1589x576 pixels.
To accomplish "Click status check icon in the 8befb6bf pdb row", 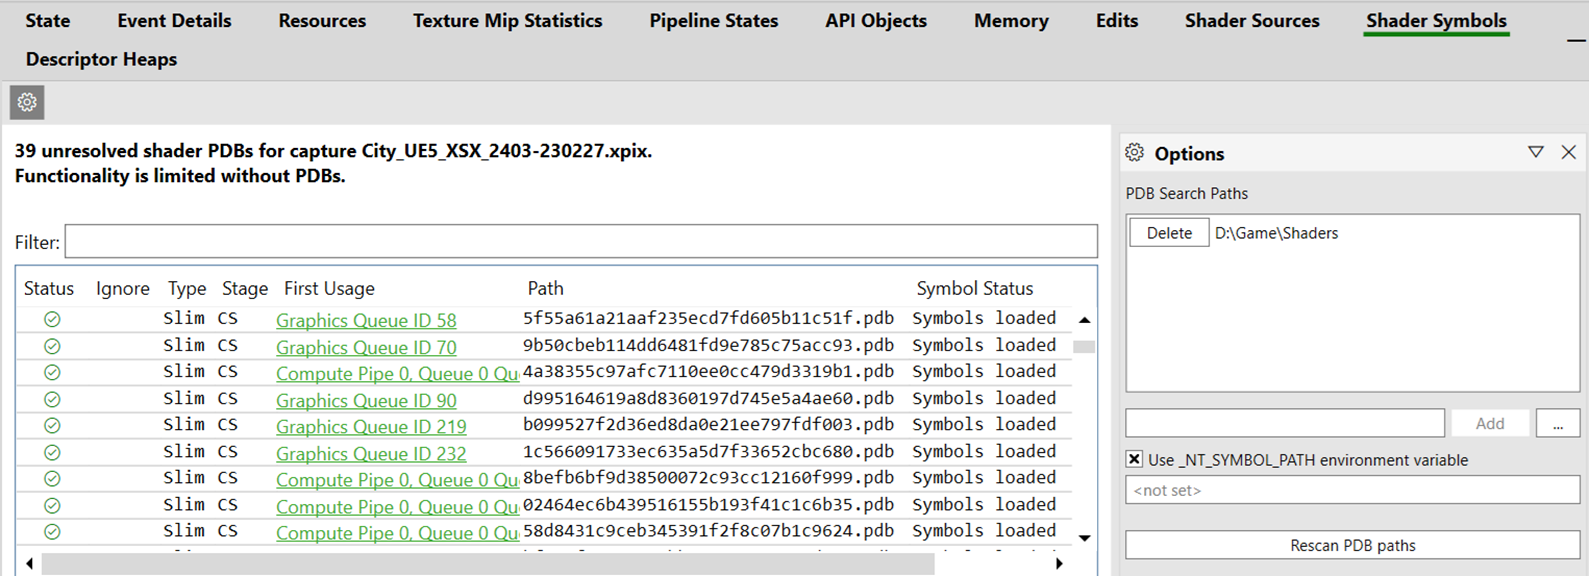I will tap(52, 479).
